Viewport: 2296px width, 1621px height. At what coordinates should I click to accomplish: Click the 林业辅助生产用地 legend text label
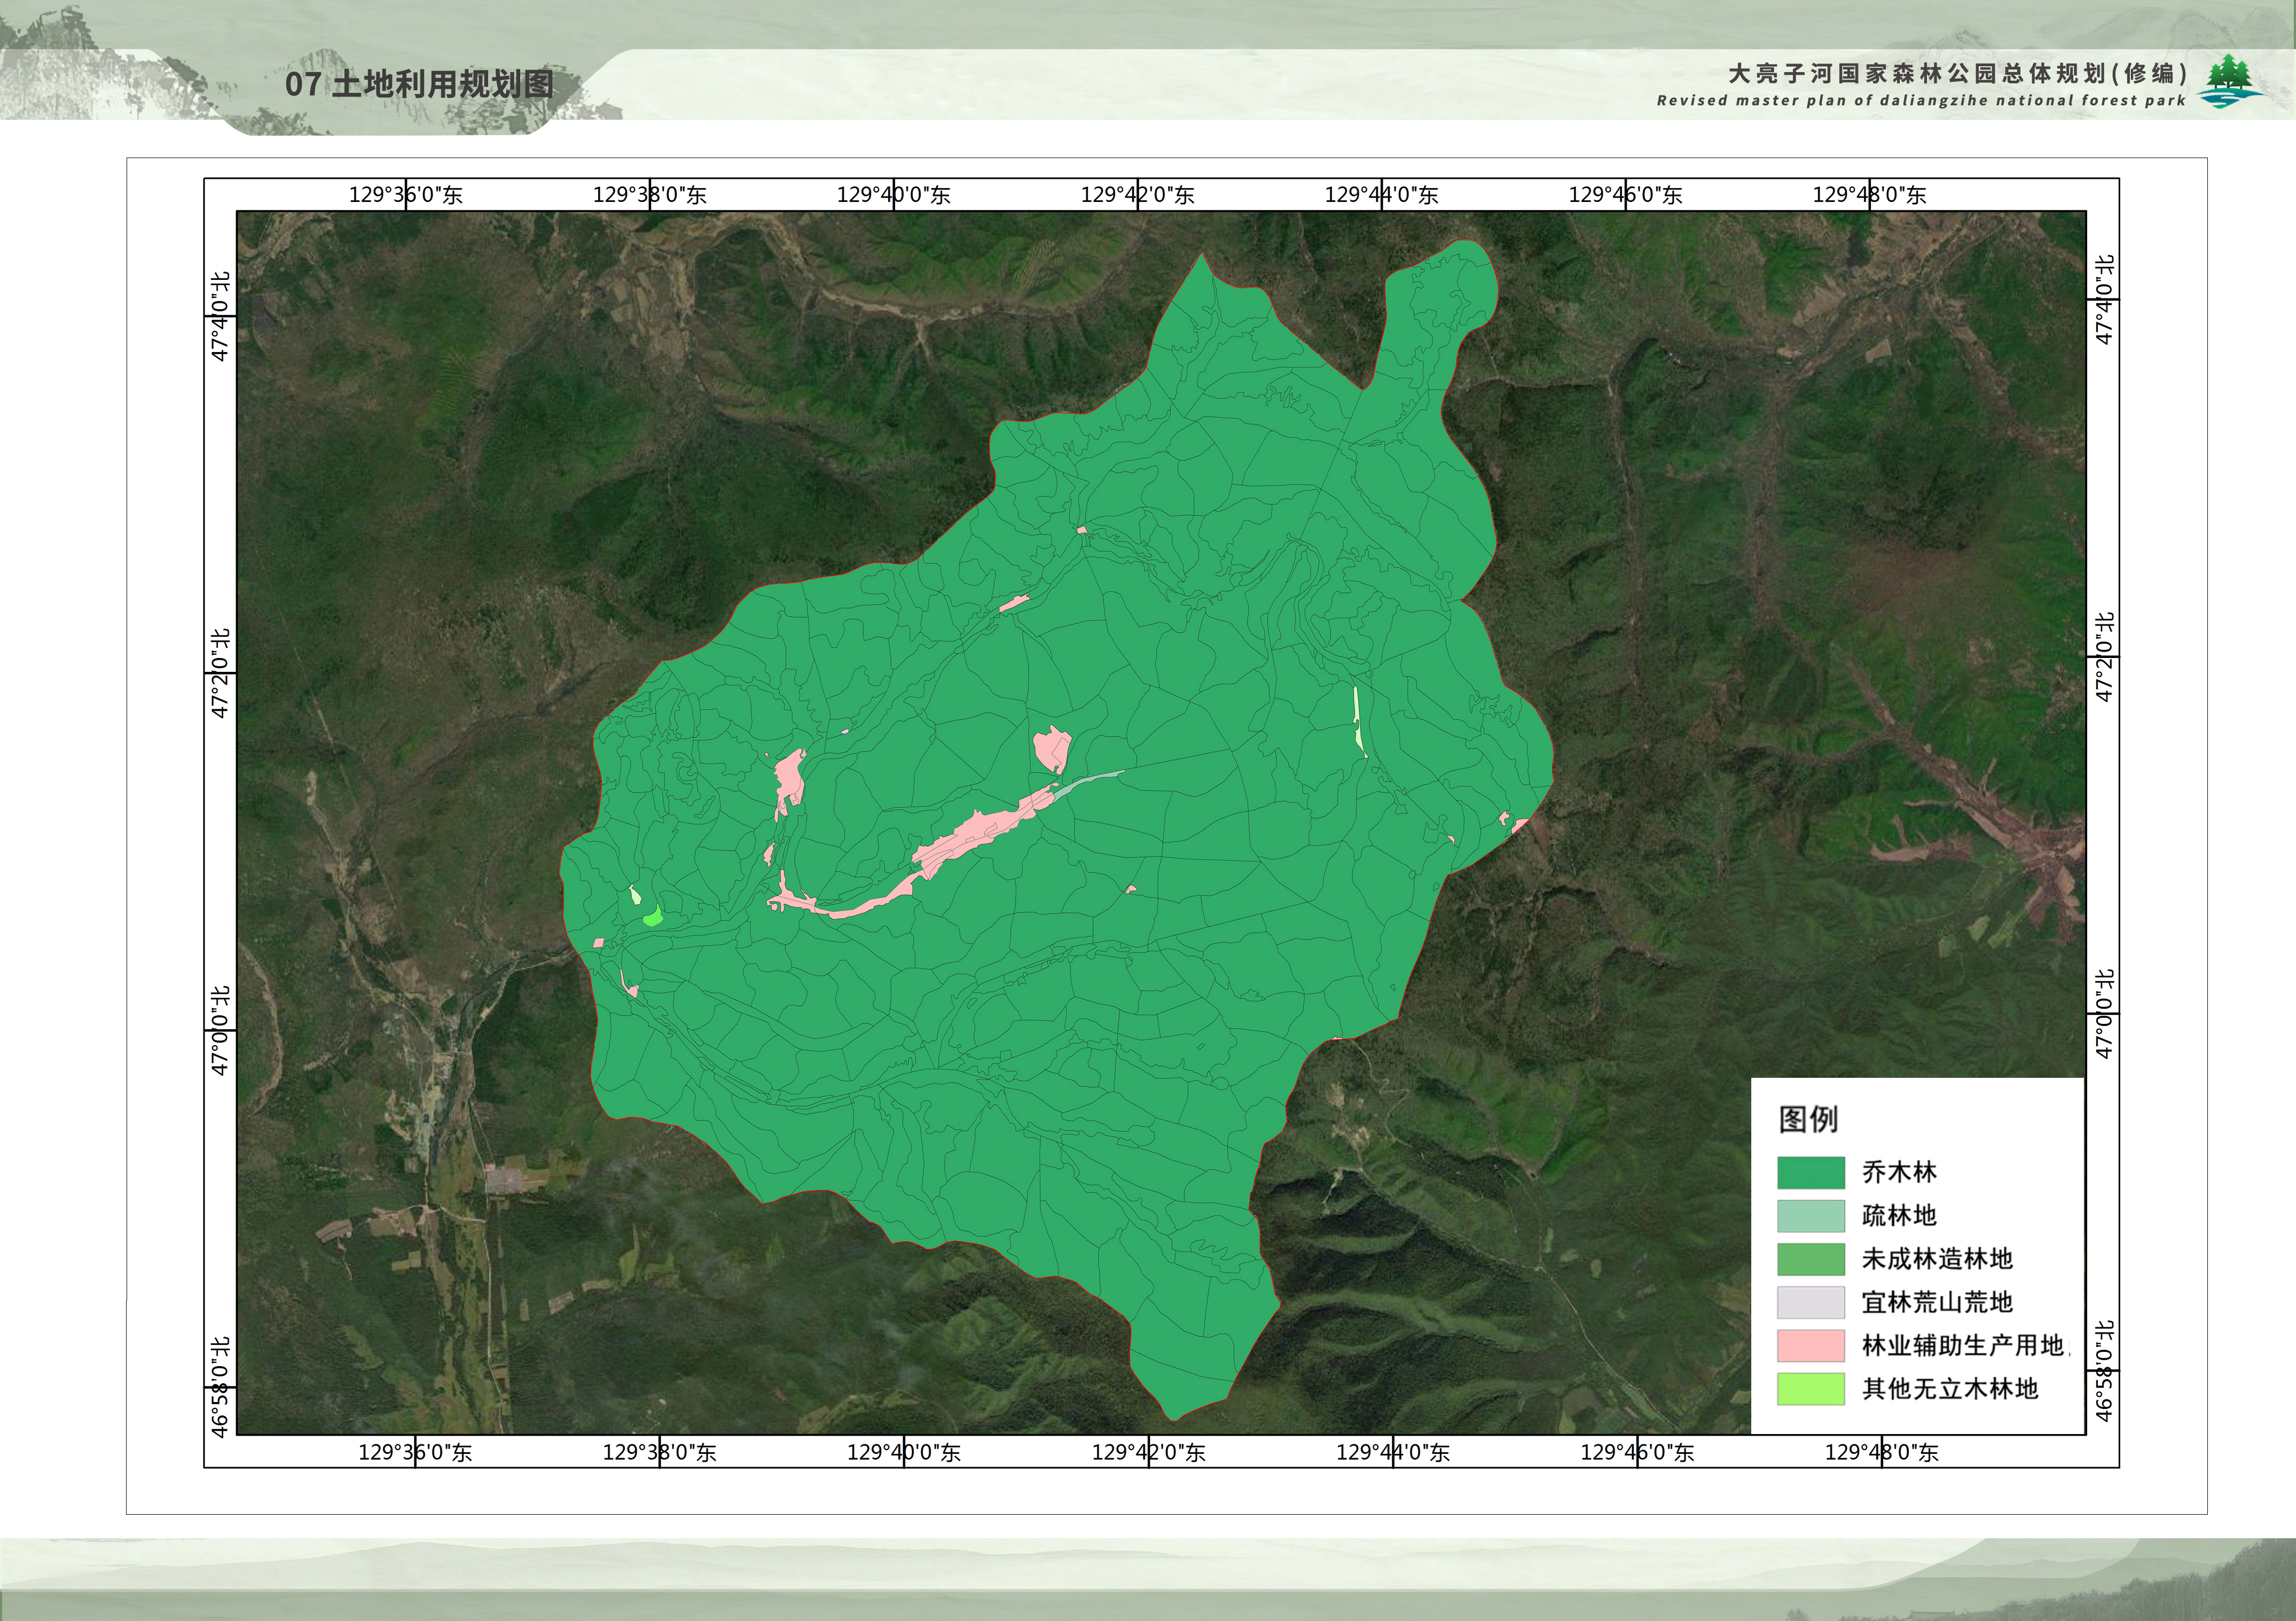(1962, 1345)
